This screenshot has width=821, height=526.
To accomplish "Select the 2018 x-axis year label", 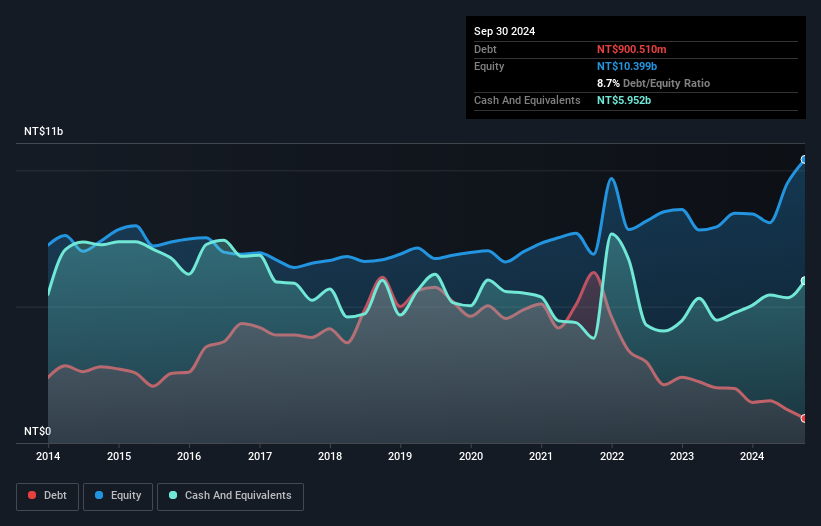I will (330, 457).
